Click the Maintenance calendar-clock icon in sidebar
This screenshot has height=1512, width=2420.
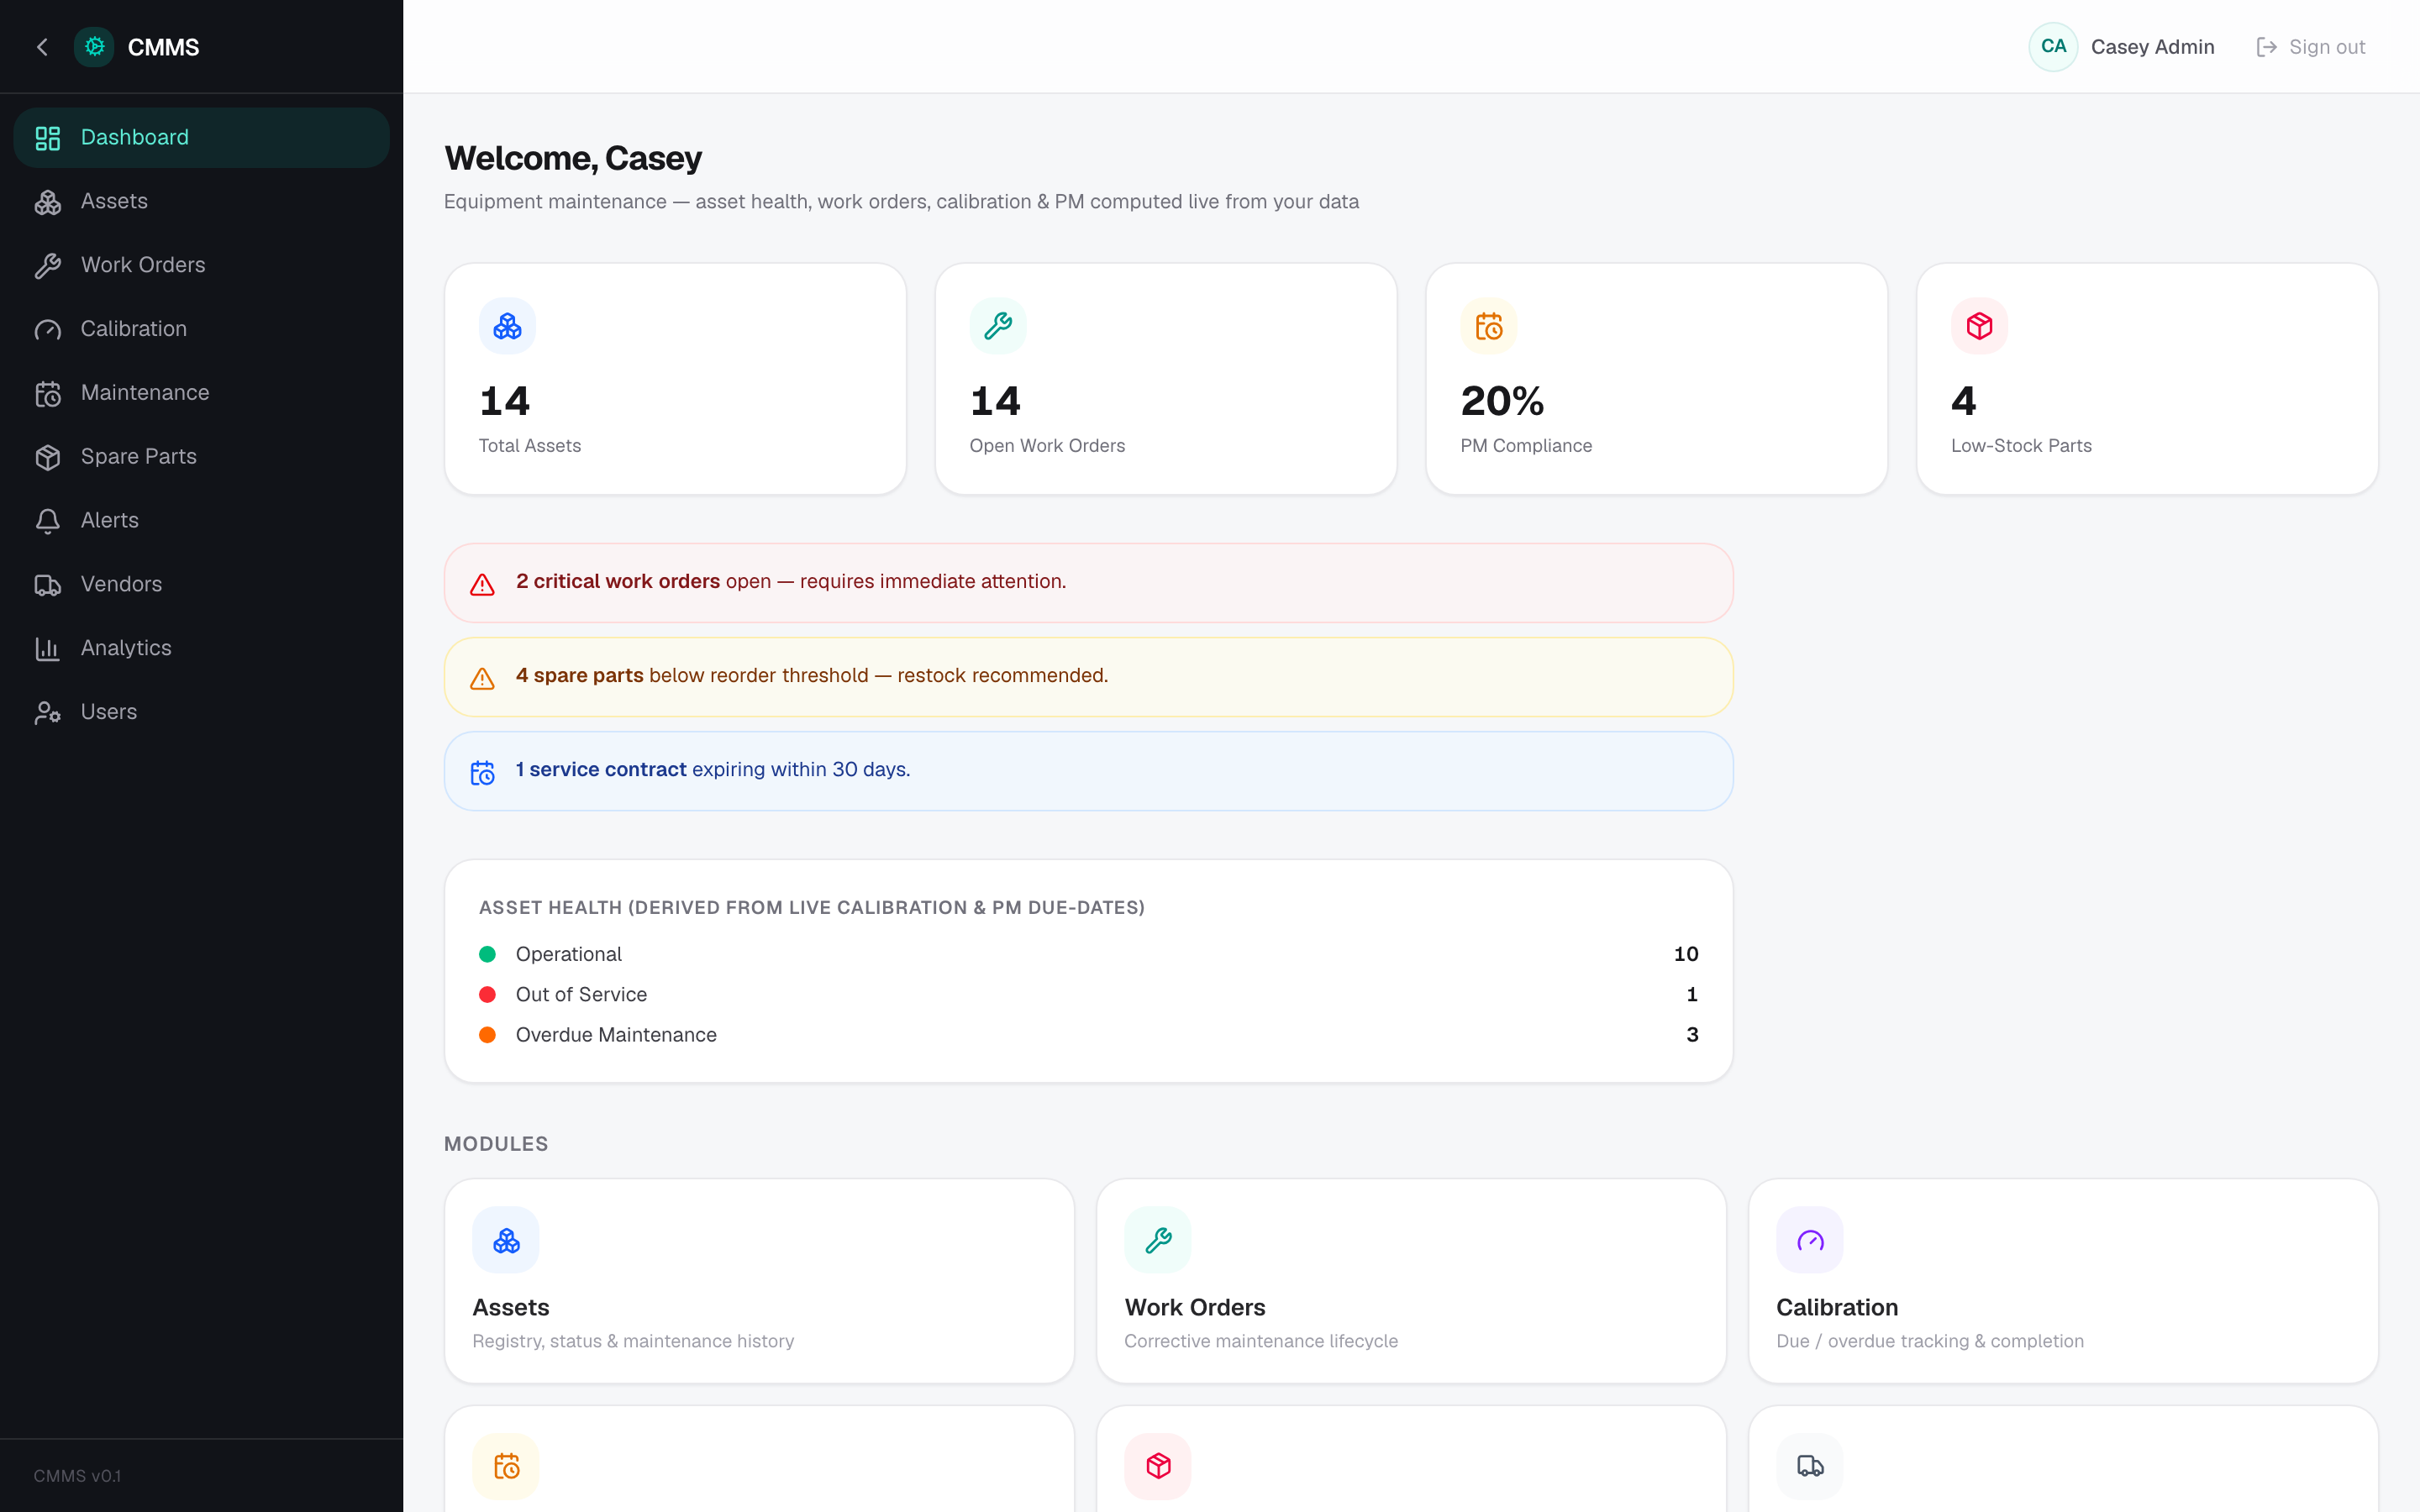point(48,394)
